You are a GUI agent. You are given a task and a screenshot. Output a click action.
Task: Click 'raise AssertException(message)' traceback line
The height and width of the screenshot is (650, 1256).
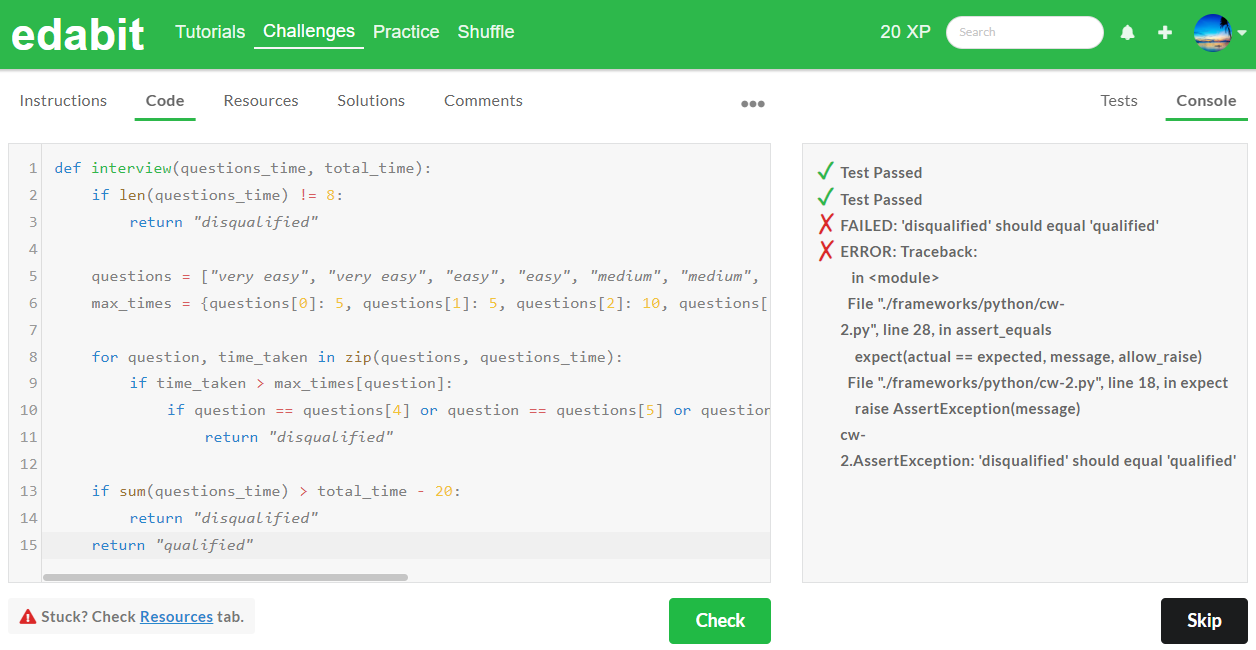click(967, 408)
